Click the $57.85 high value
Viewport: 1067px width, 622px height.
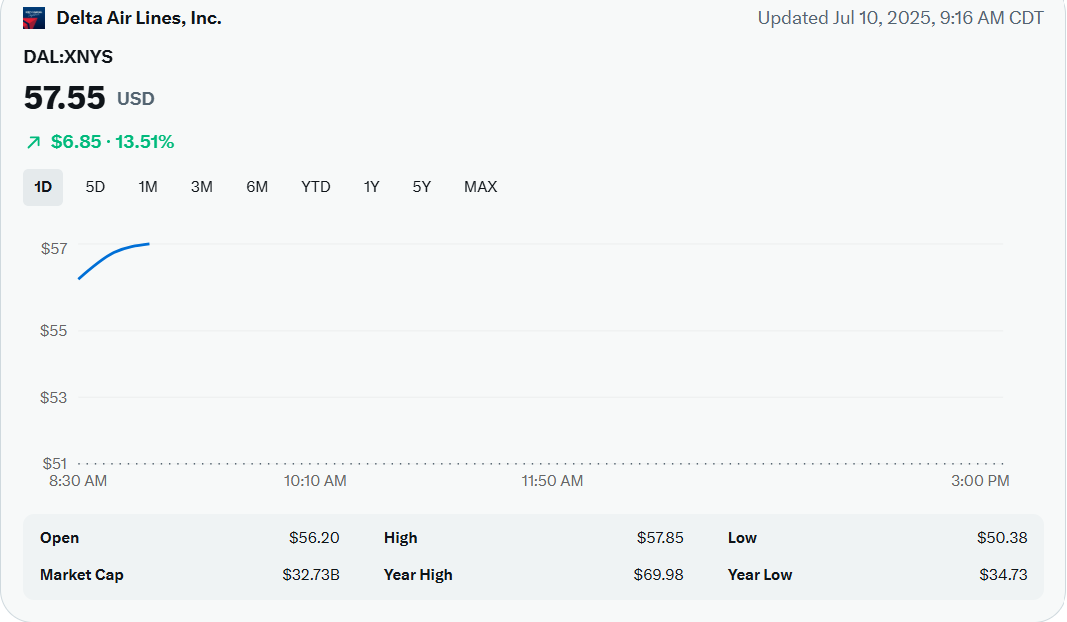(x=660, y=538)
